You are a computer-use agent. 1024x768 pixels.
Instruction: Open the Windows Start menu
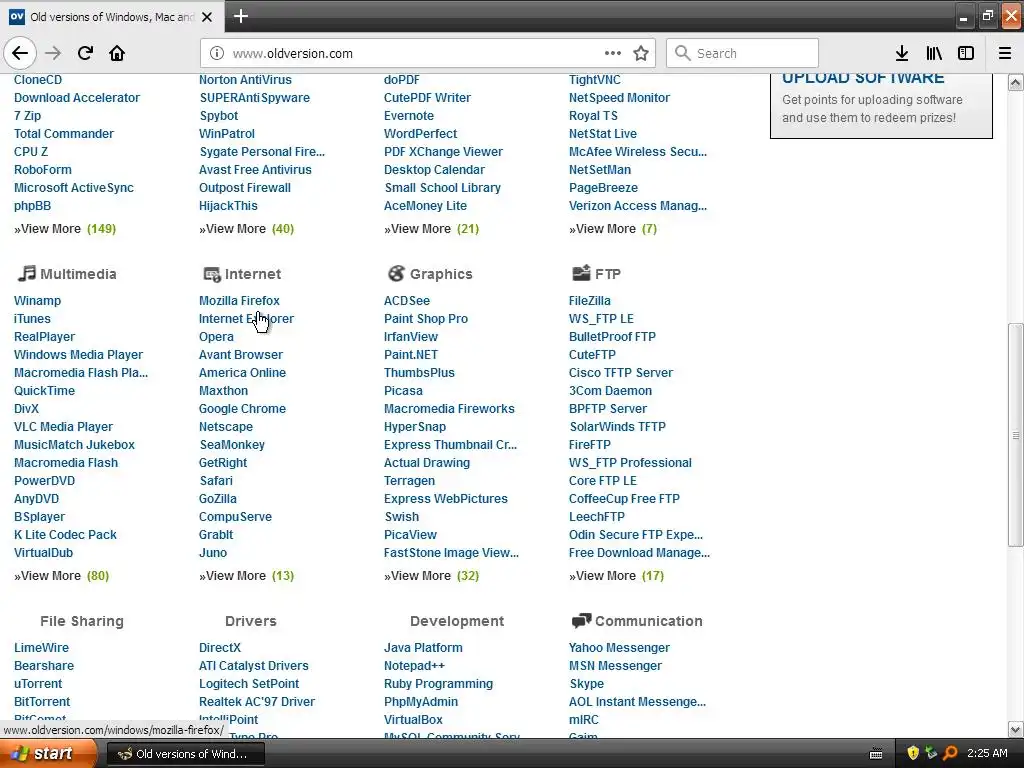click(x=48, y=754)
